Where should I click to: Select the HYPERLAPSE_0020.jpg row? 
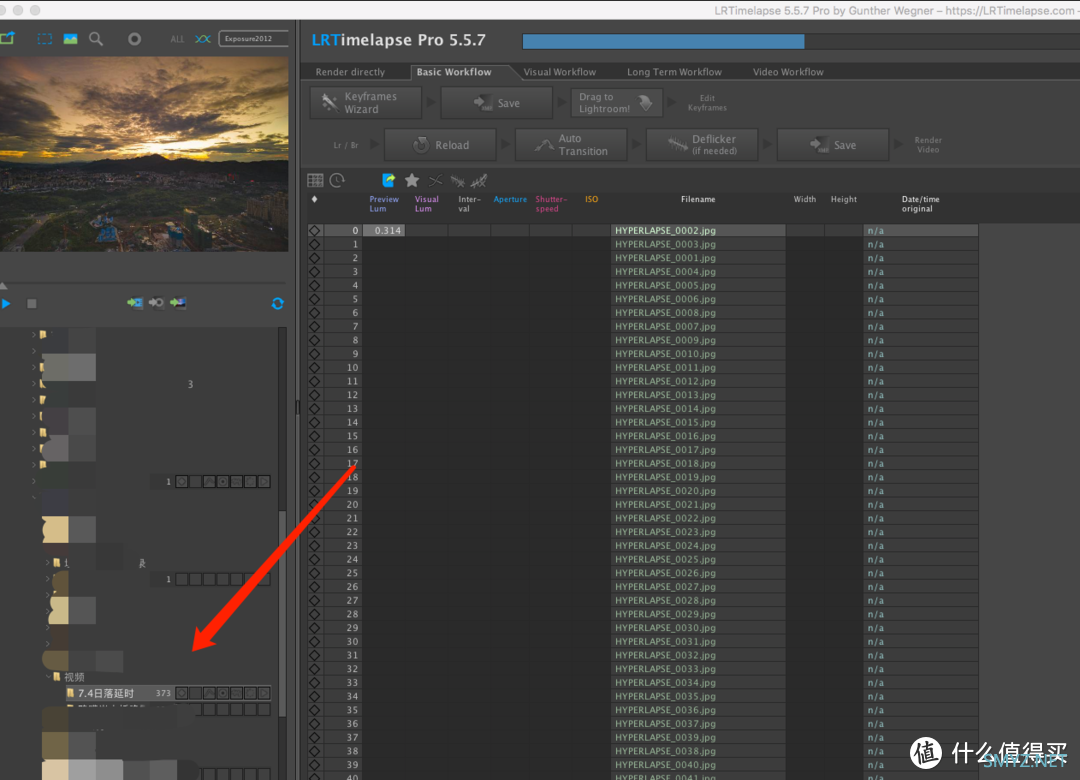(x=643, y=491)
